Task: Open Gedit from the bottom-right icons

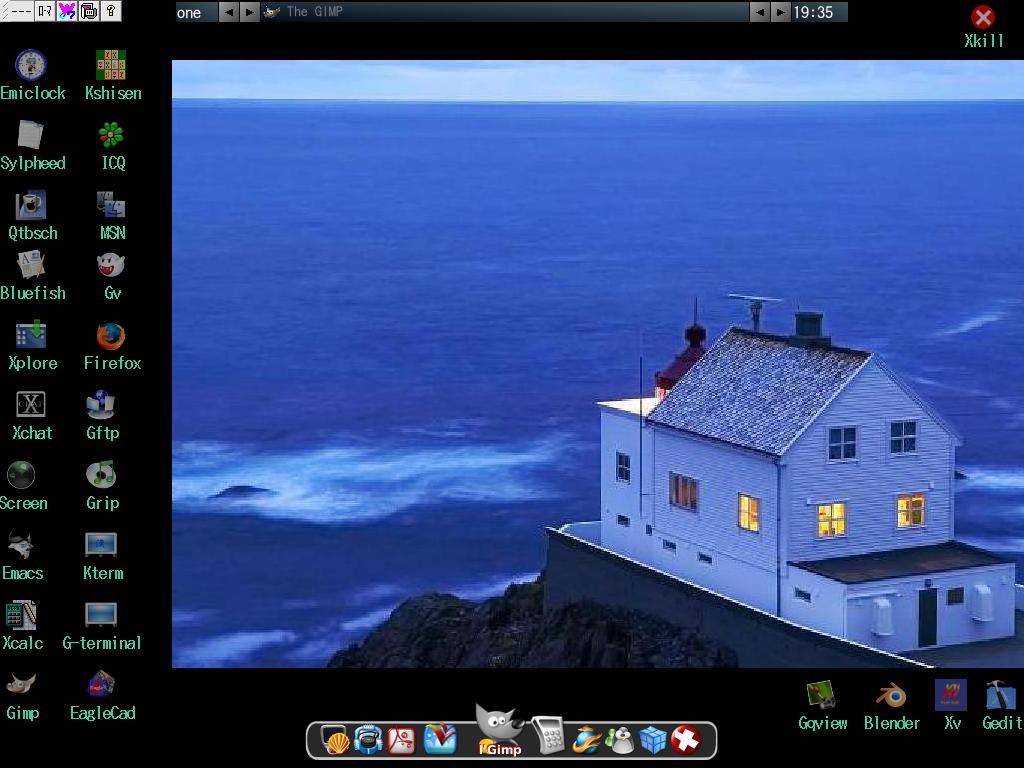Action: pyautogui.click(x=1000, y=696)
